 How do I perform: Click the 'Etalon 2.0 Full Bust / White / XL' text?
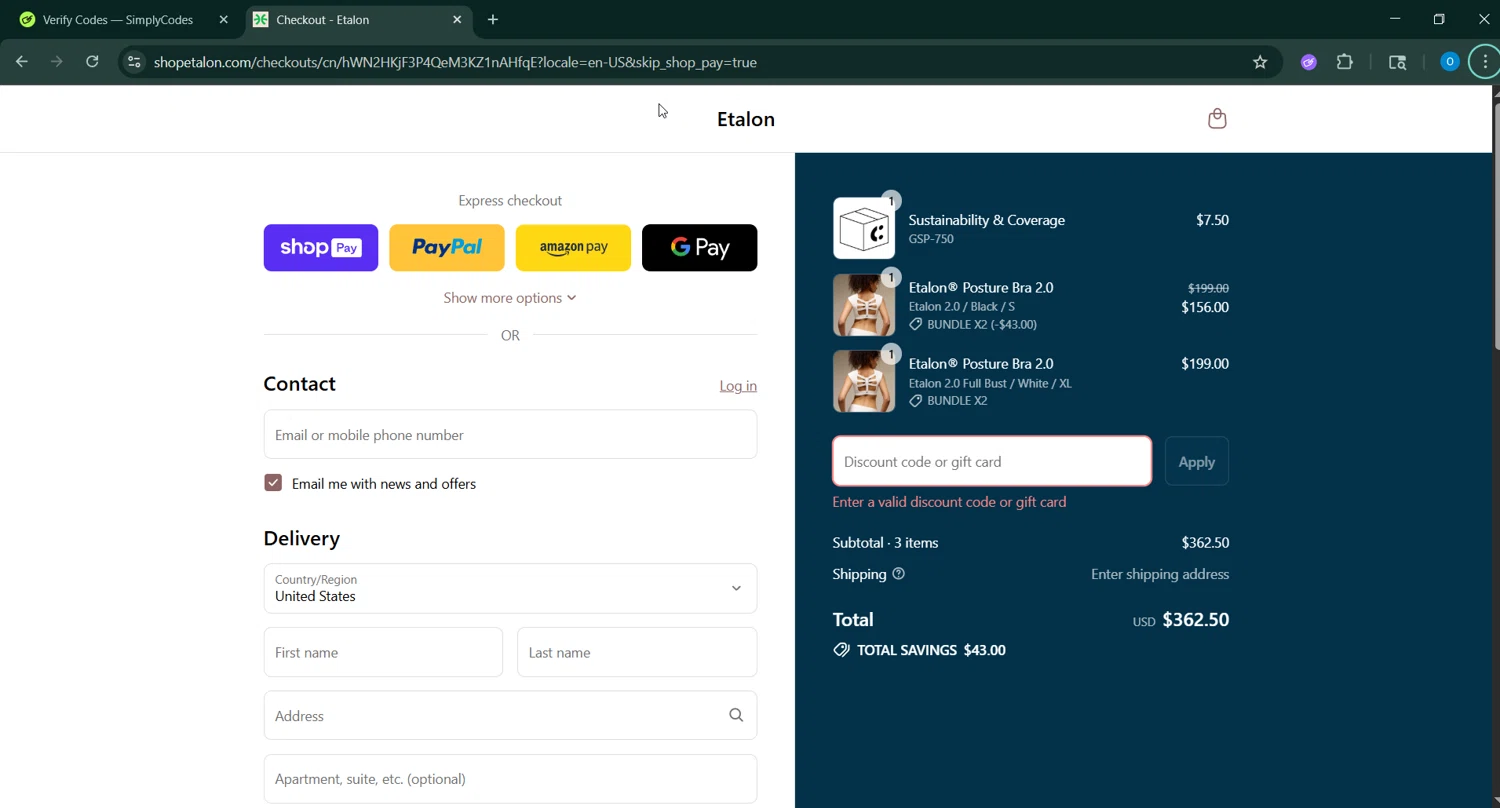tap(990, 383)
